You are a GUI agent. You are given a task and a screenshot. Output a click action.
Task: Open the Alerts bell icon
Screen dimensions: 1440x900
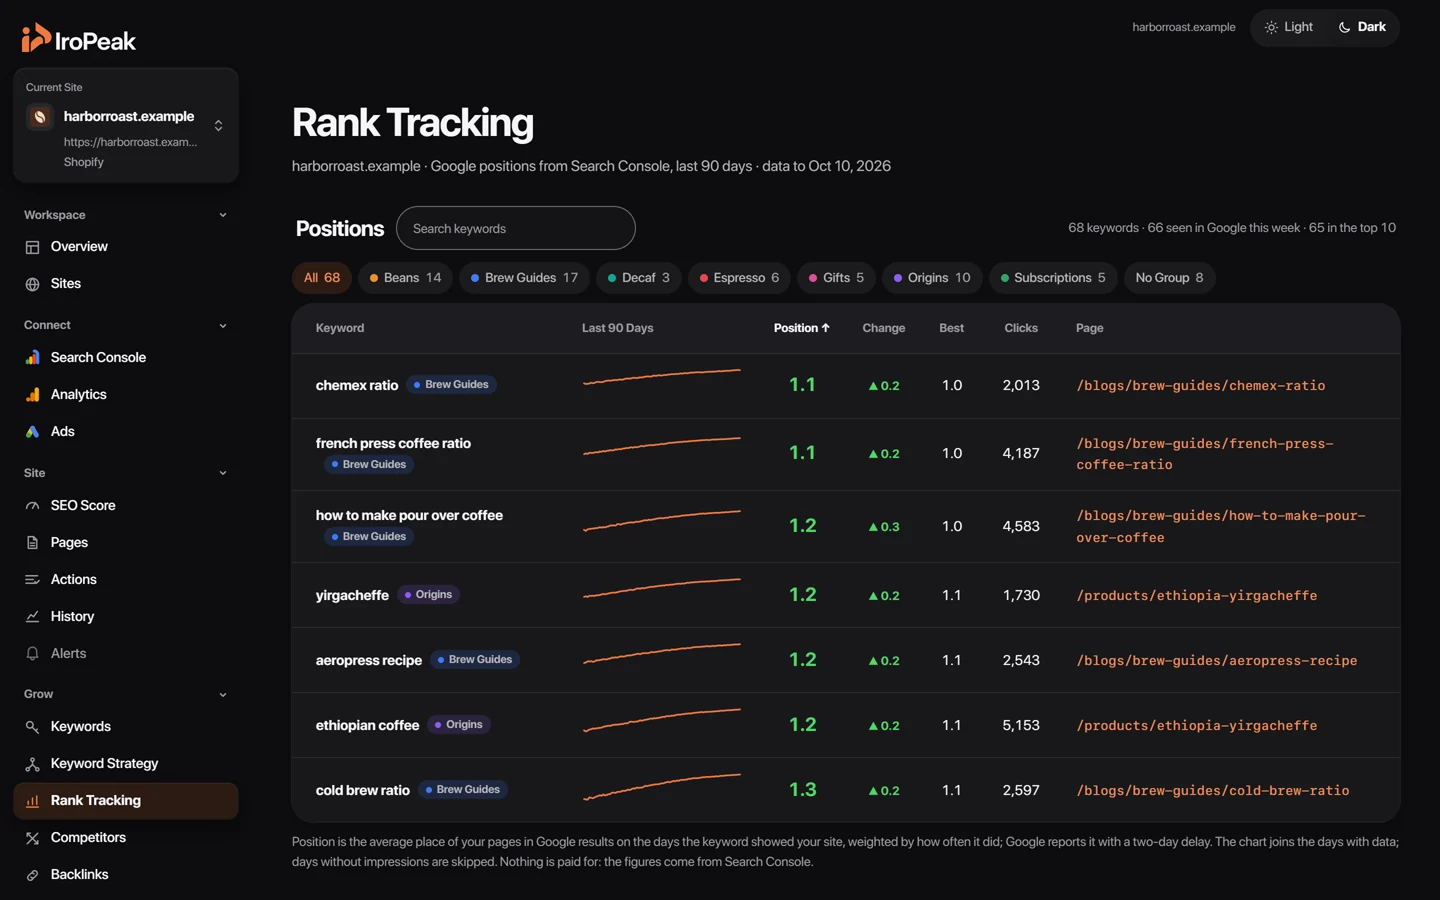(x=32, y=654)
